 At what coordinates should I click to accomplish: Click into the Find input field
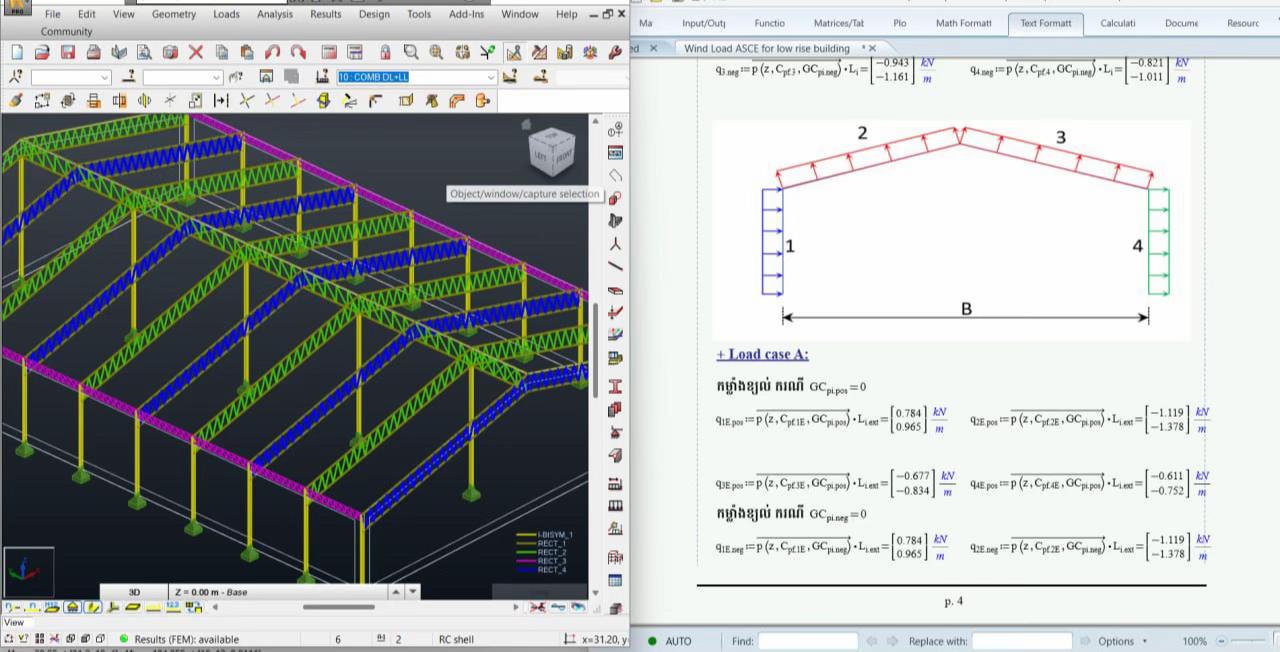click(808, 641)
